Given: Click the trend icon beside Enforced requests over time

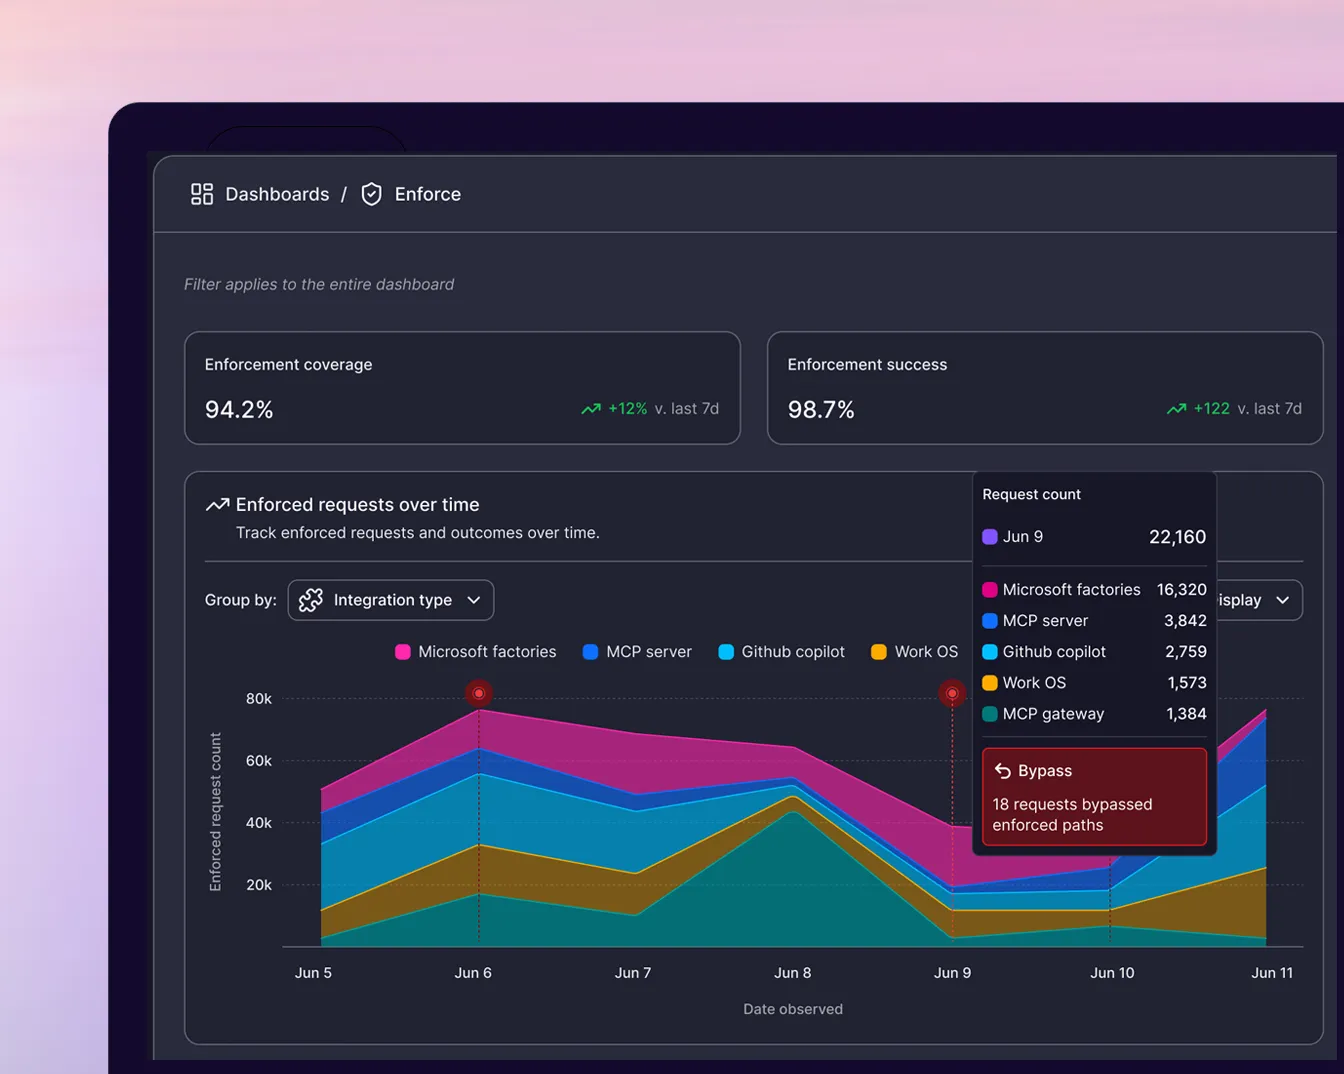Looking at the screenshot, I should point(217,505).
